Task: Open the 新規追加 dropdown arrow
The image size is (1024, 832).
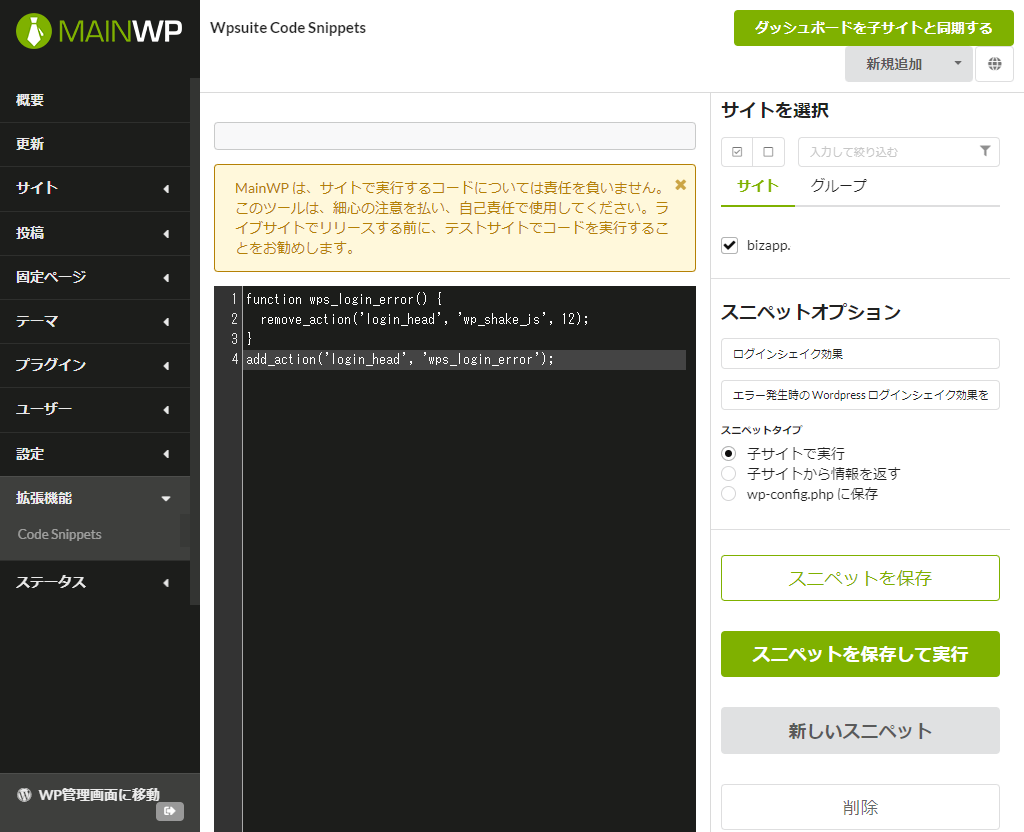Action: coord(957,64)
